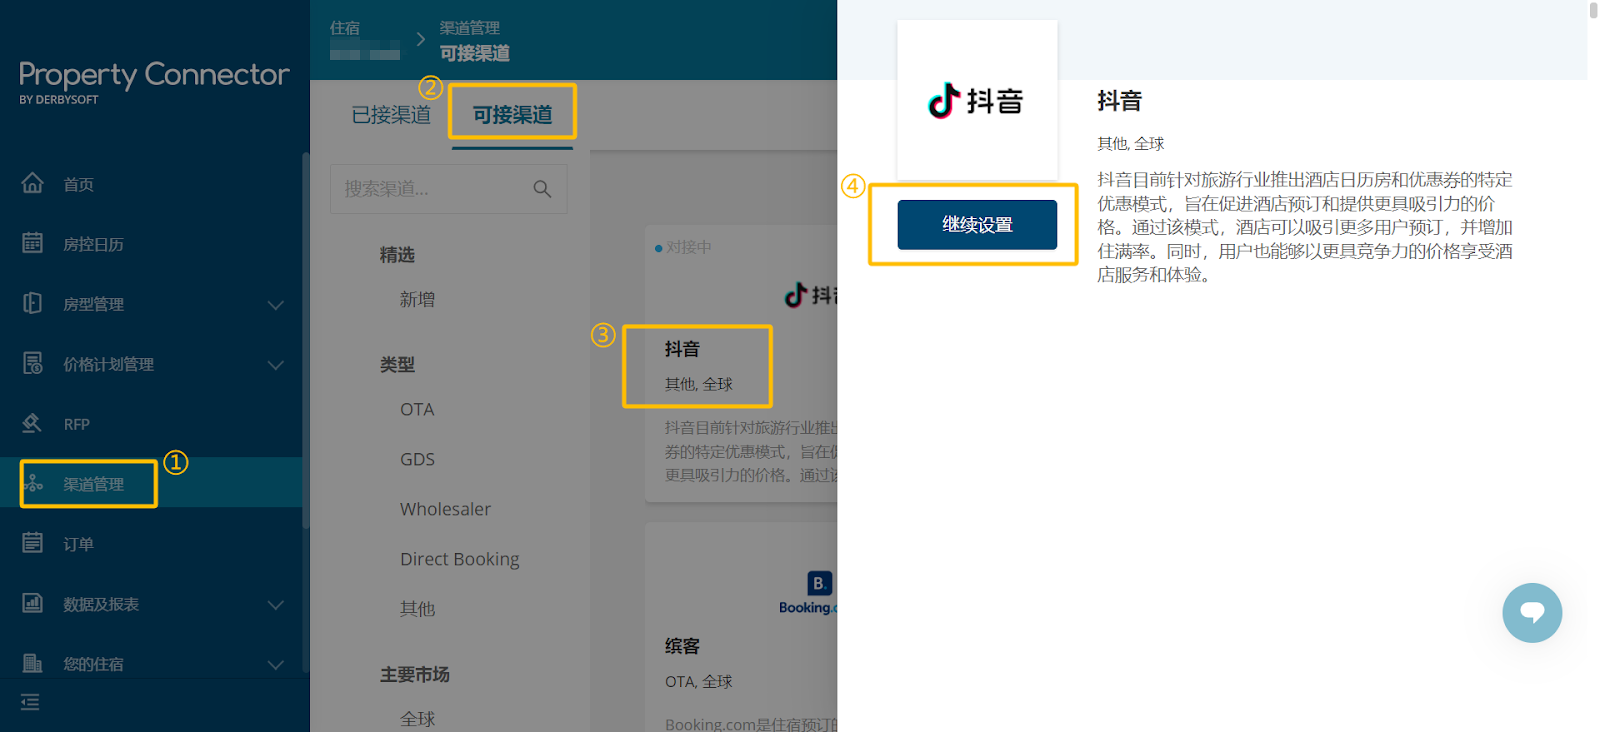Open 房控日历 menu item
1600x732 pixels.
coord(94,244)
